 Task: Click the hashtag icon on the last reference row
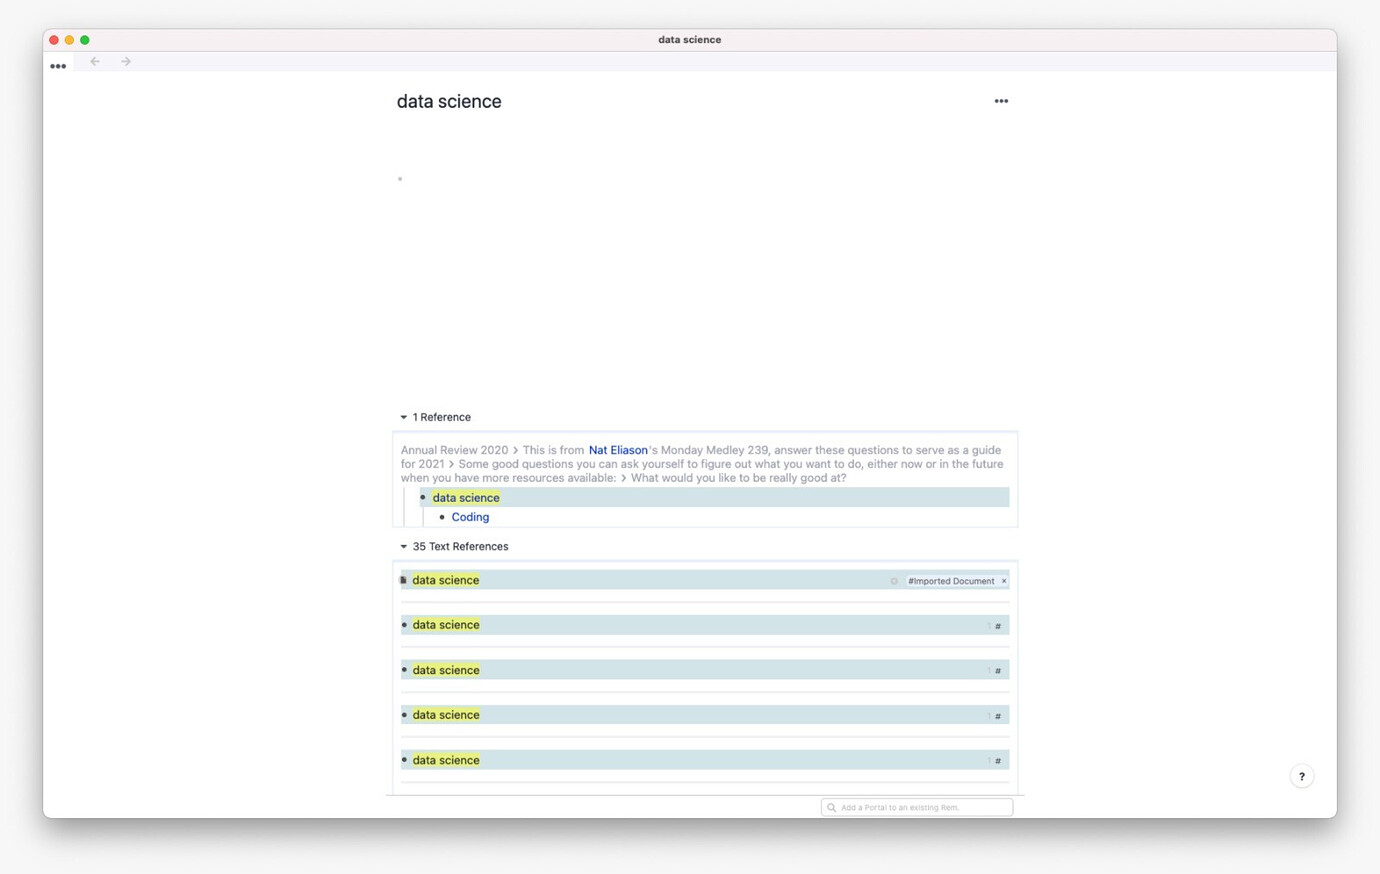click(997, 760)
